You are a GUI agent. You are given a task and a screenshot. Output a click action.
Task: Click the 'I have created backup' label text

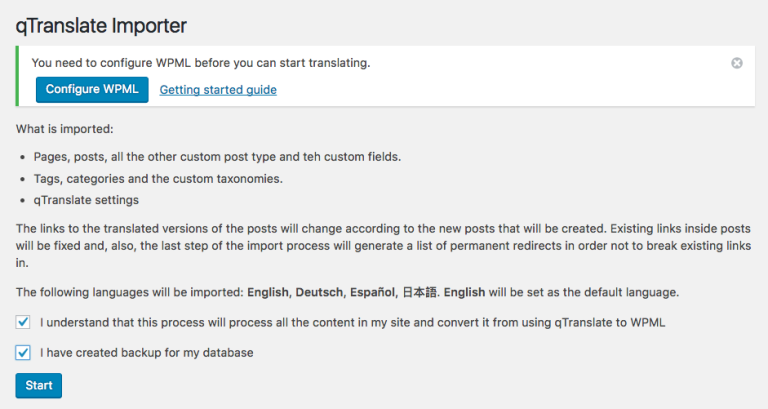(x=146, y=353)
